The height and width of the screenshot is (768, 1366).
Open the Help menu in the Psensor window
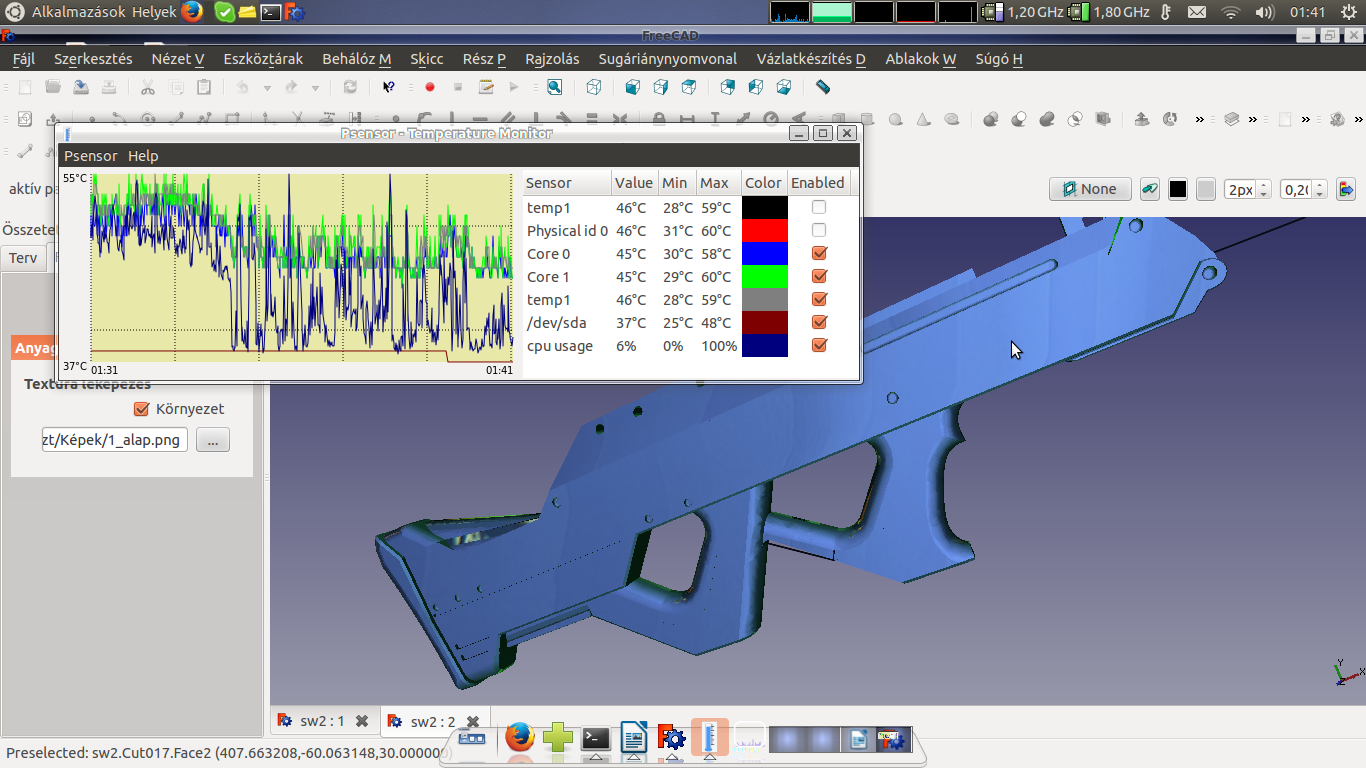point(143,156)
